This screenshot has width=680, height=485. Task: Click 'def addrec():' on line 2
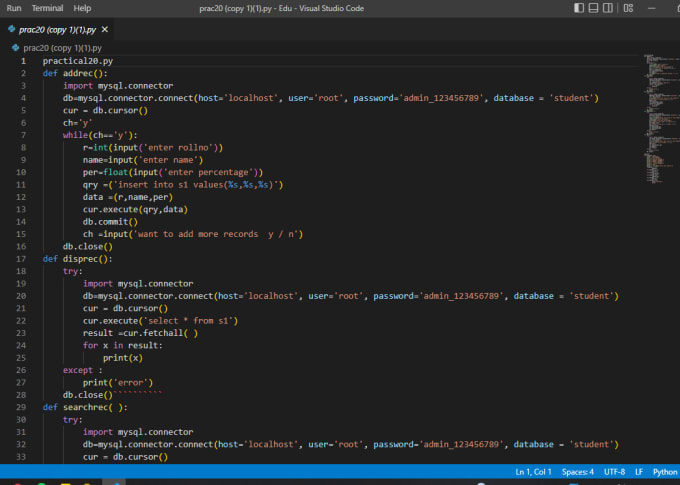75,73
